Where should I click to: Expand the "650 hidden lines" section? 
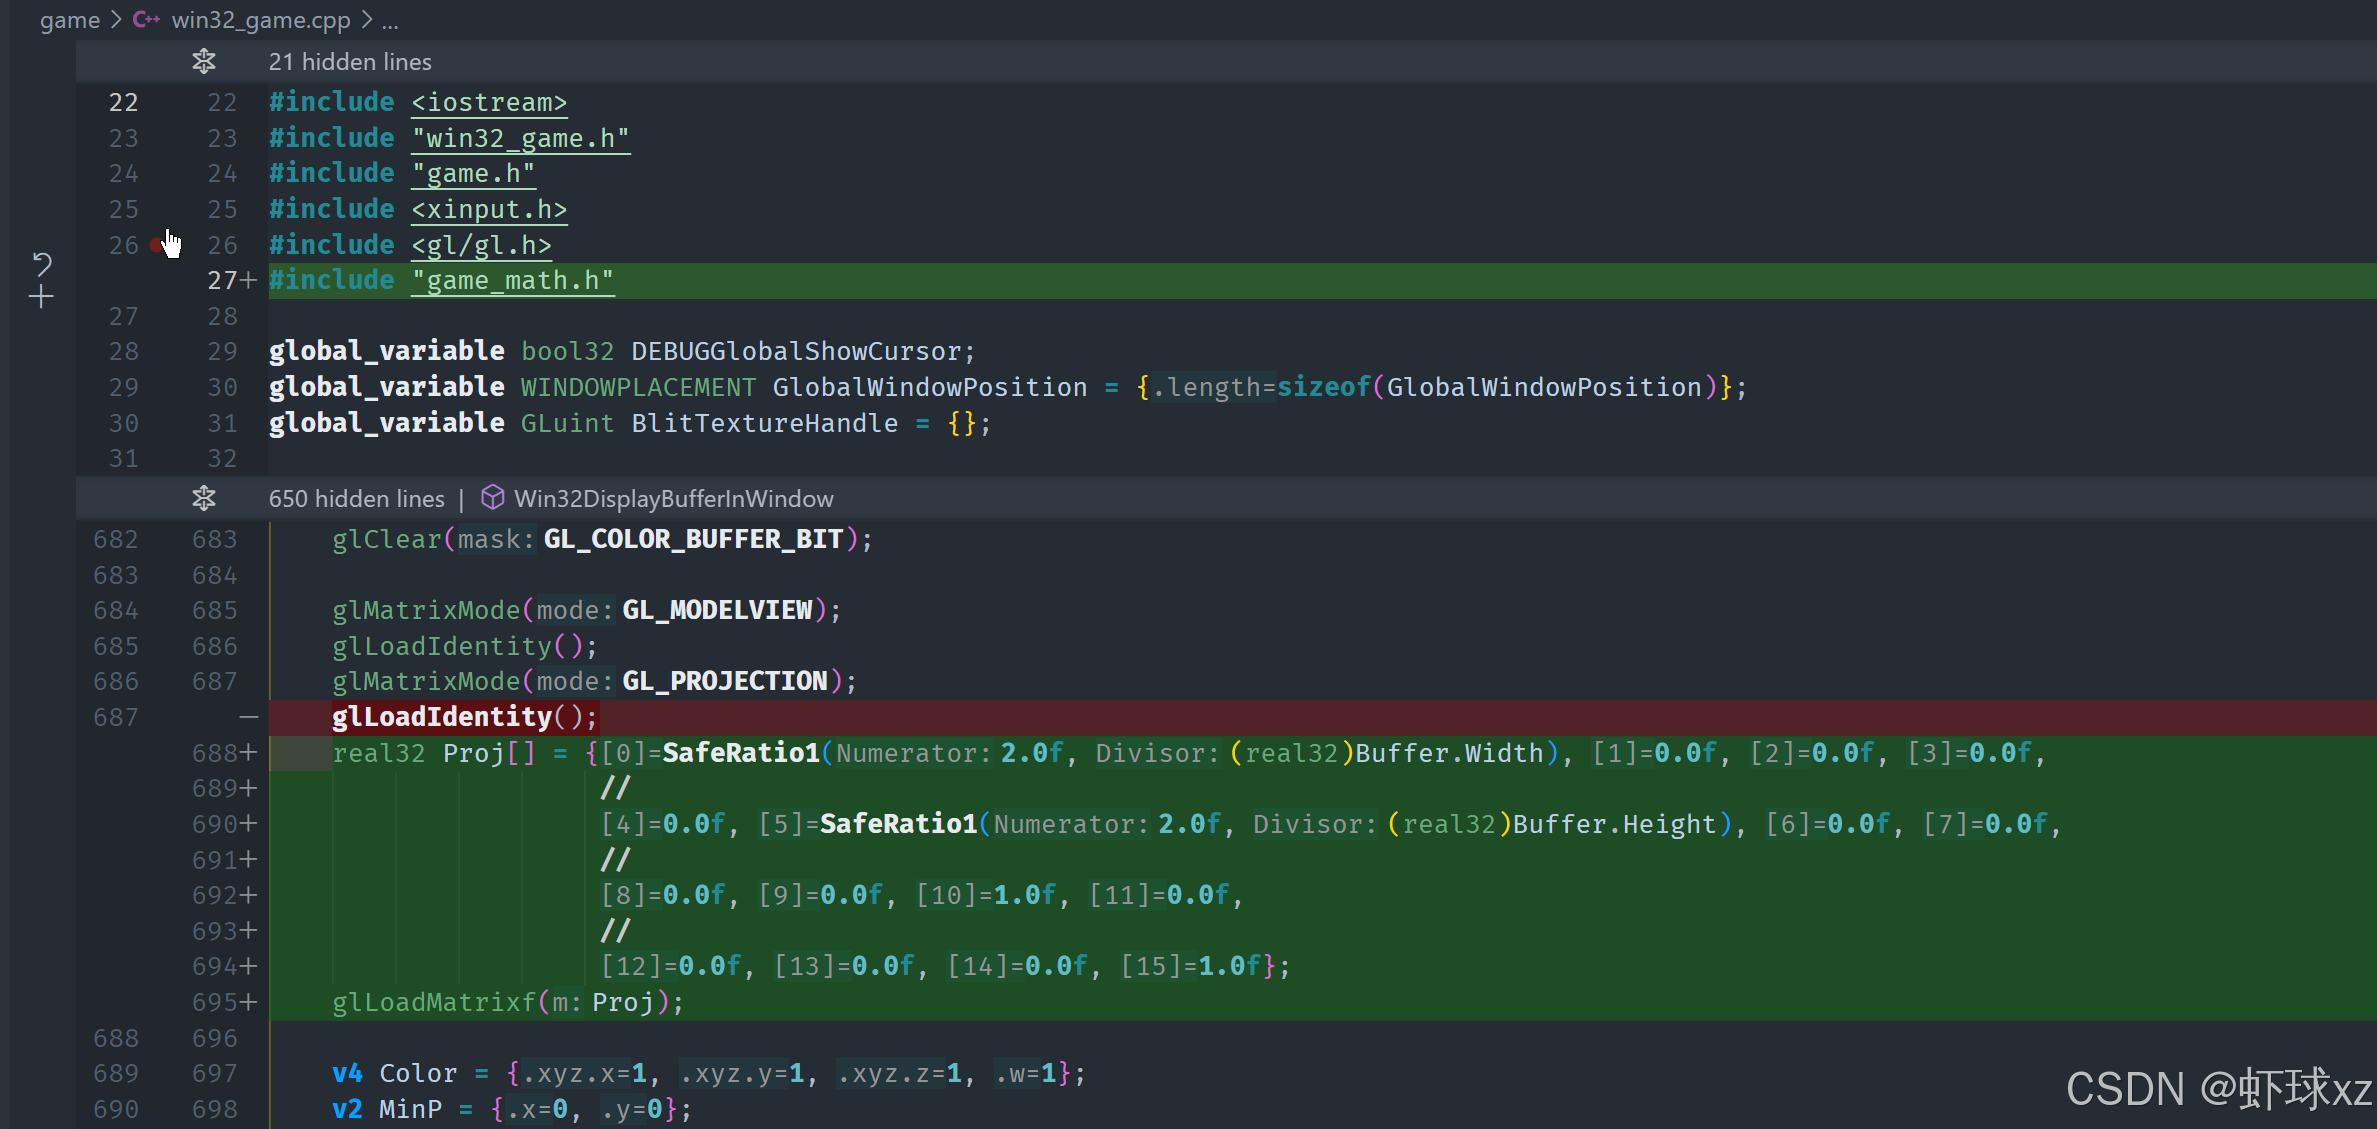(356, 499)
